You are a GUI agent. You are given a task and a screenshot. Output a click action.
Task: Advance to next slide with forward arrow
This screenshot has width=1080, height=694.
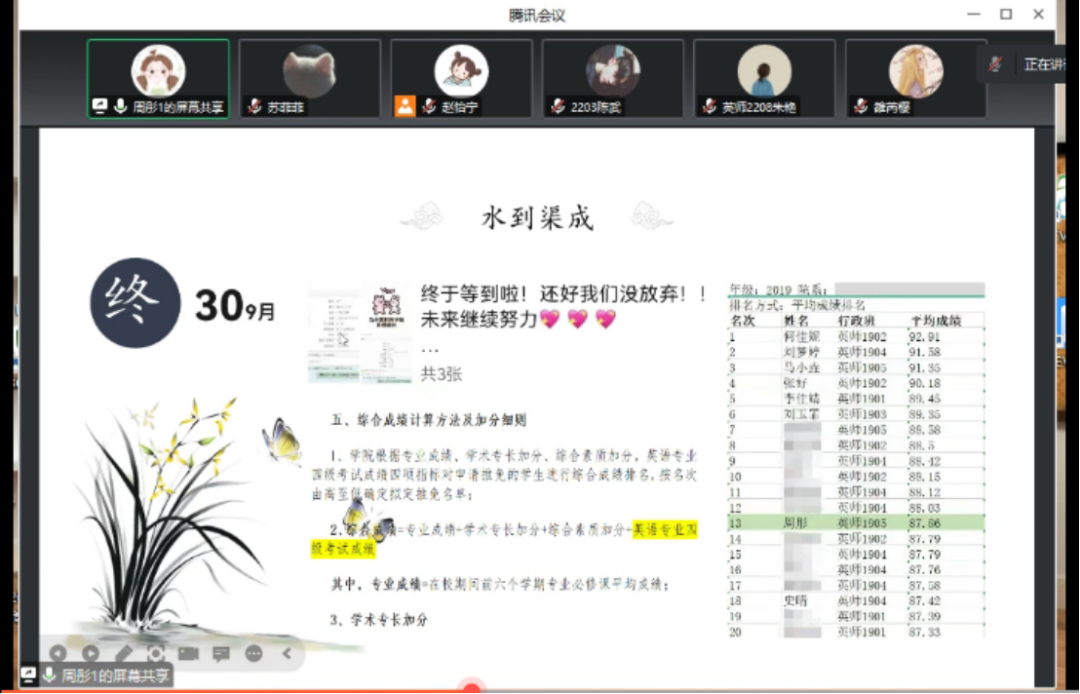coord(90,653)
